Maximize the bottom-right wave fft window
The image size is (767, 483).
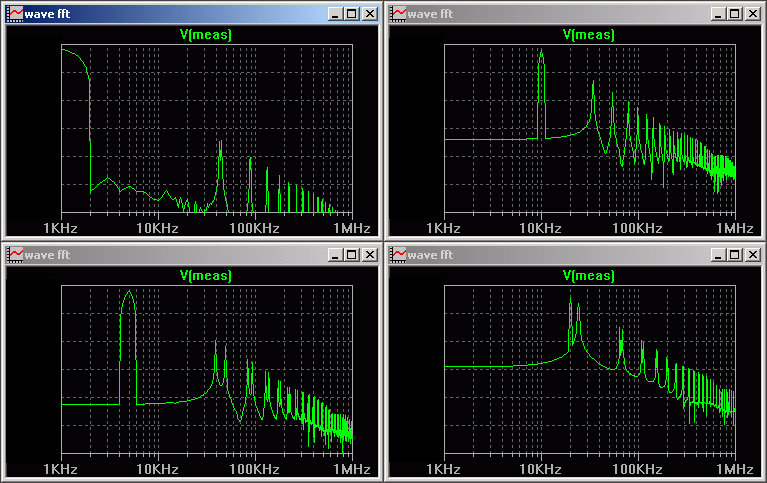tap(735, 254)
